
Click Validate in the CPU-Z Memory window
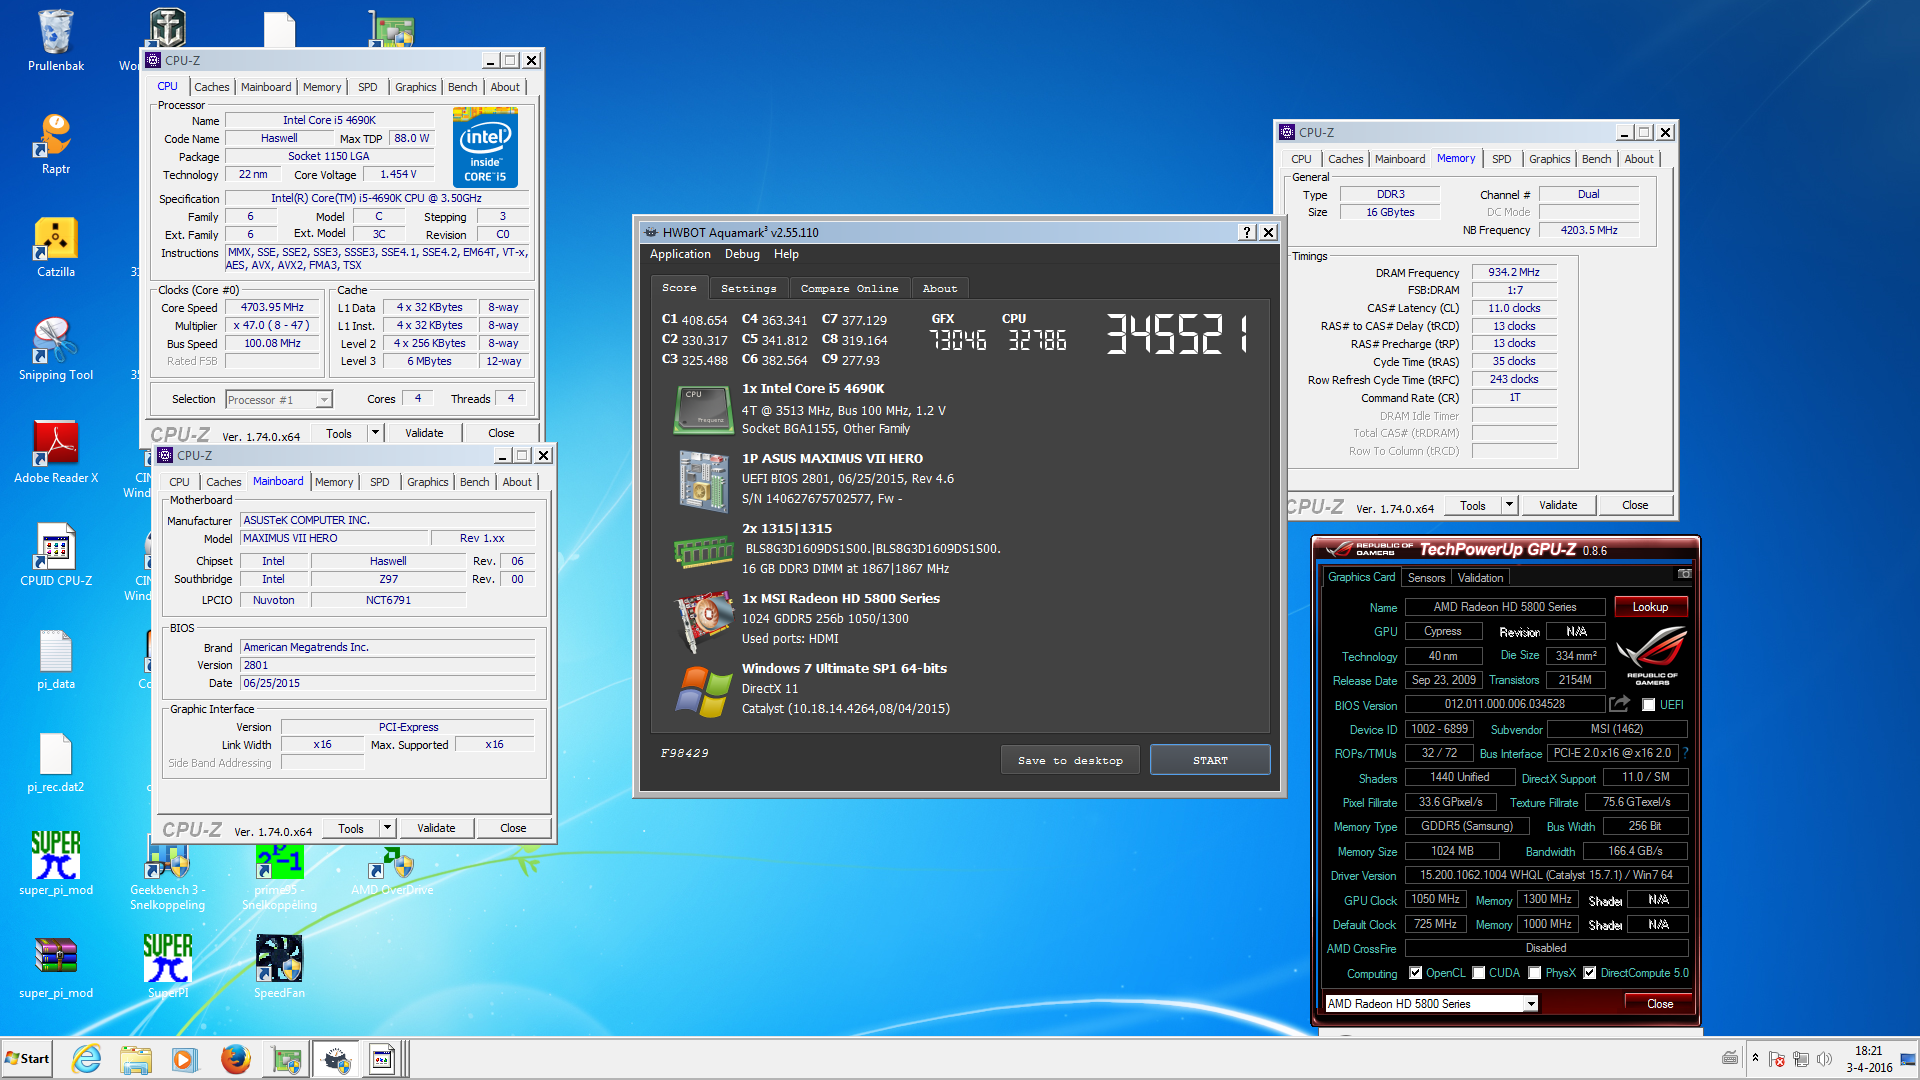pyautogui.click(x=1557, y=505)
